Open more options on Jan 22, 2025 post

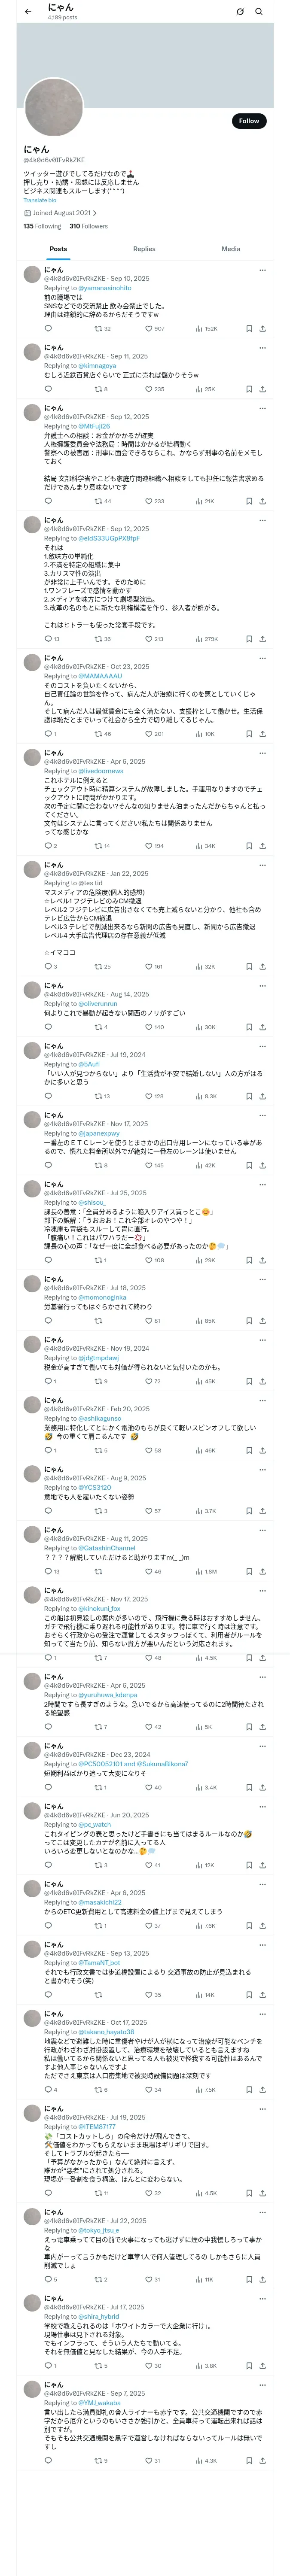click(x=262, y=864)
